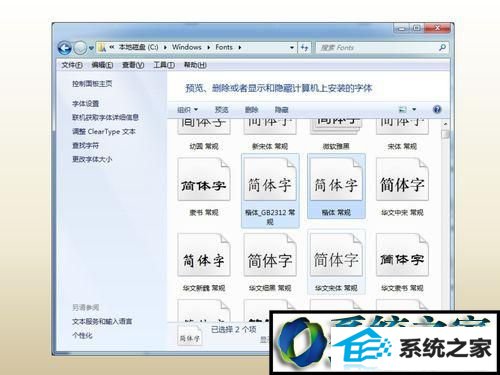Viewport: 500px width, 375px height.
Task: Select the 楷体 常规 font icon
Action: tap(336, 180)
